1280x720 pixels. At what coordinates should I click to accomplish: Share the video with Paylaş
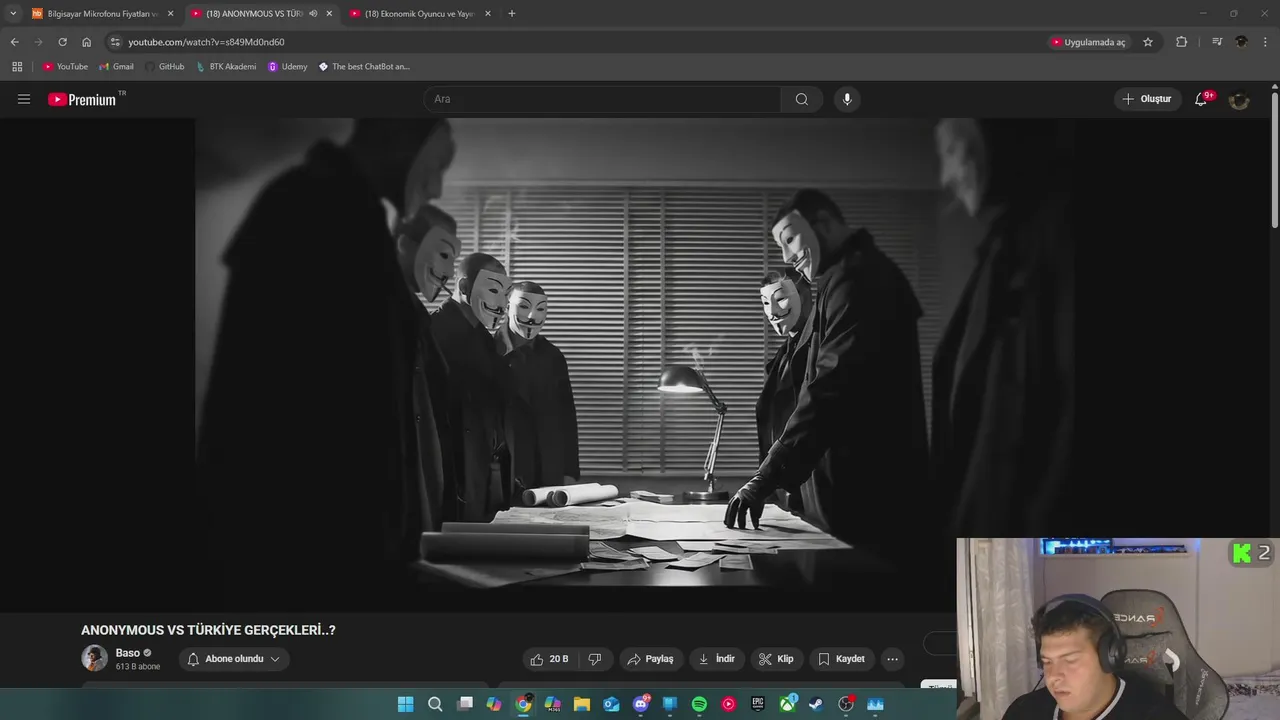pos(650,659)
